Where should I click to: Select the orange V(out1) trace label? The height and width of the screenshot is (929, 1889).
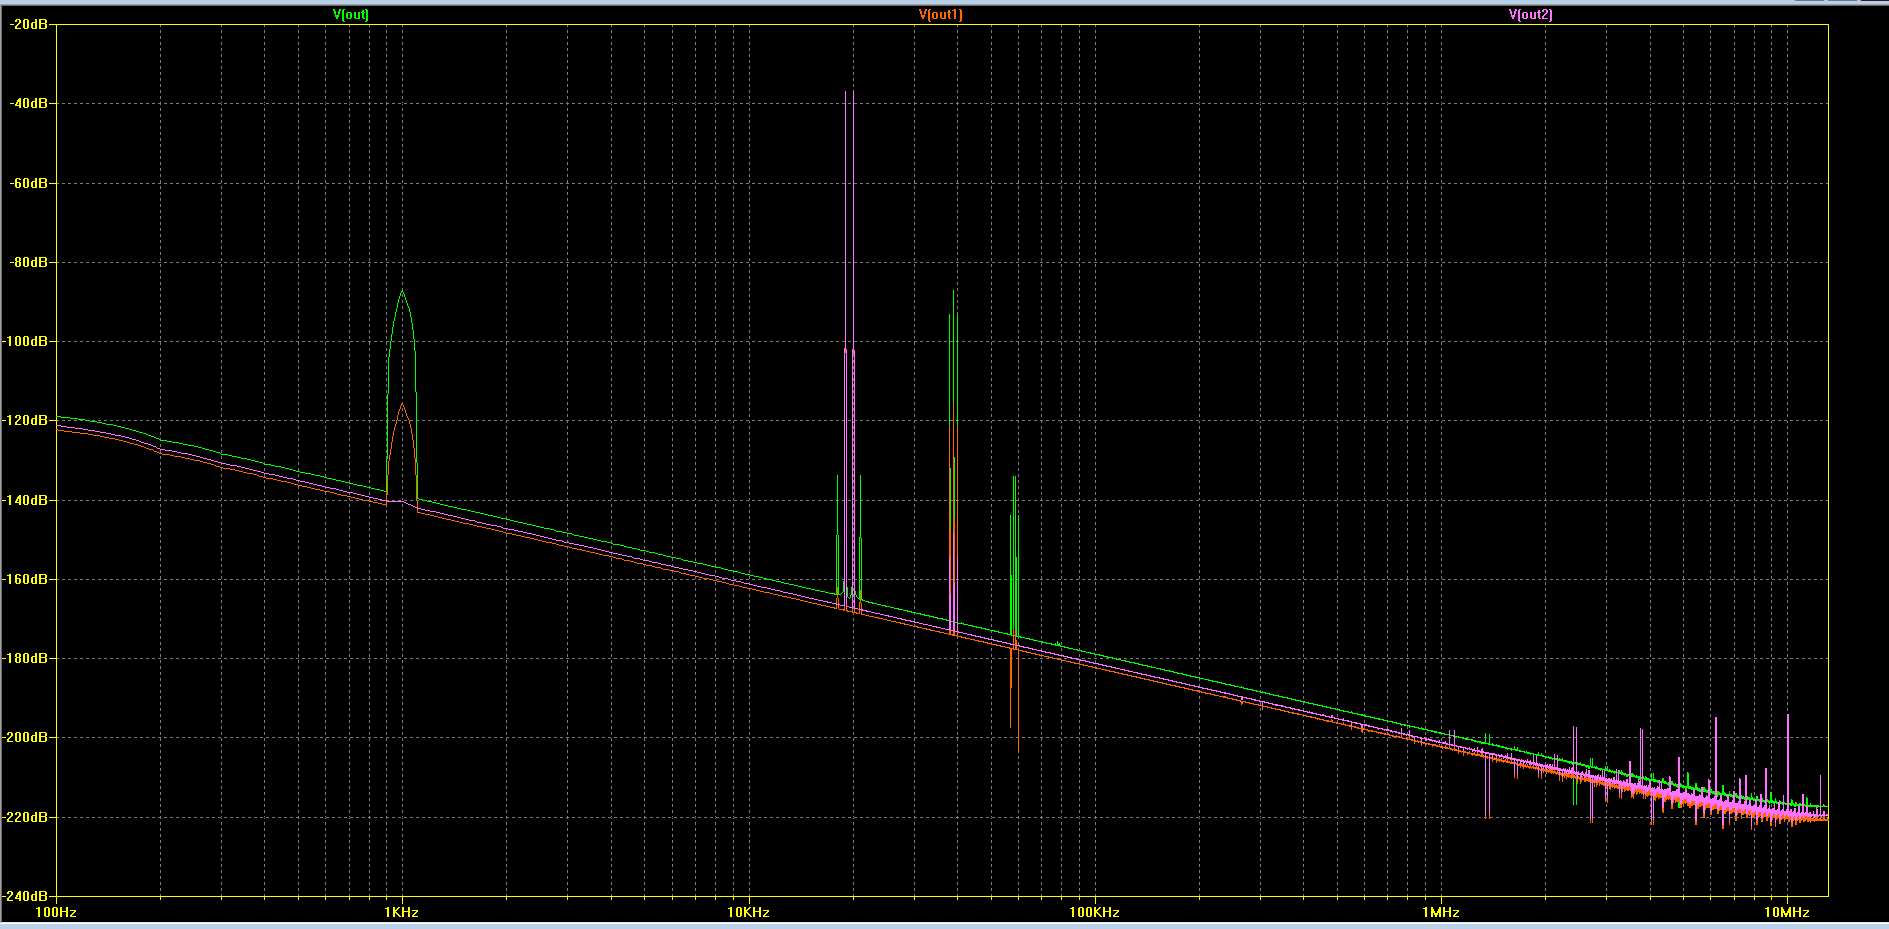tap(940, 14)
